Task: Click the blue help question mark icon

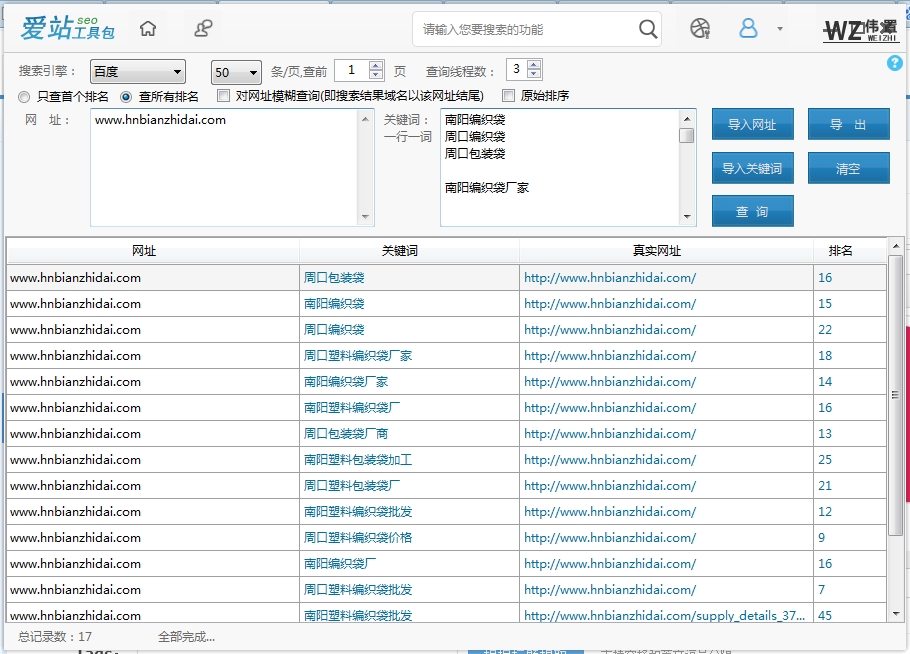Action: (894, 64)
